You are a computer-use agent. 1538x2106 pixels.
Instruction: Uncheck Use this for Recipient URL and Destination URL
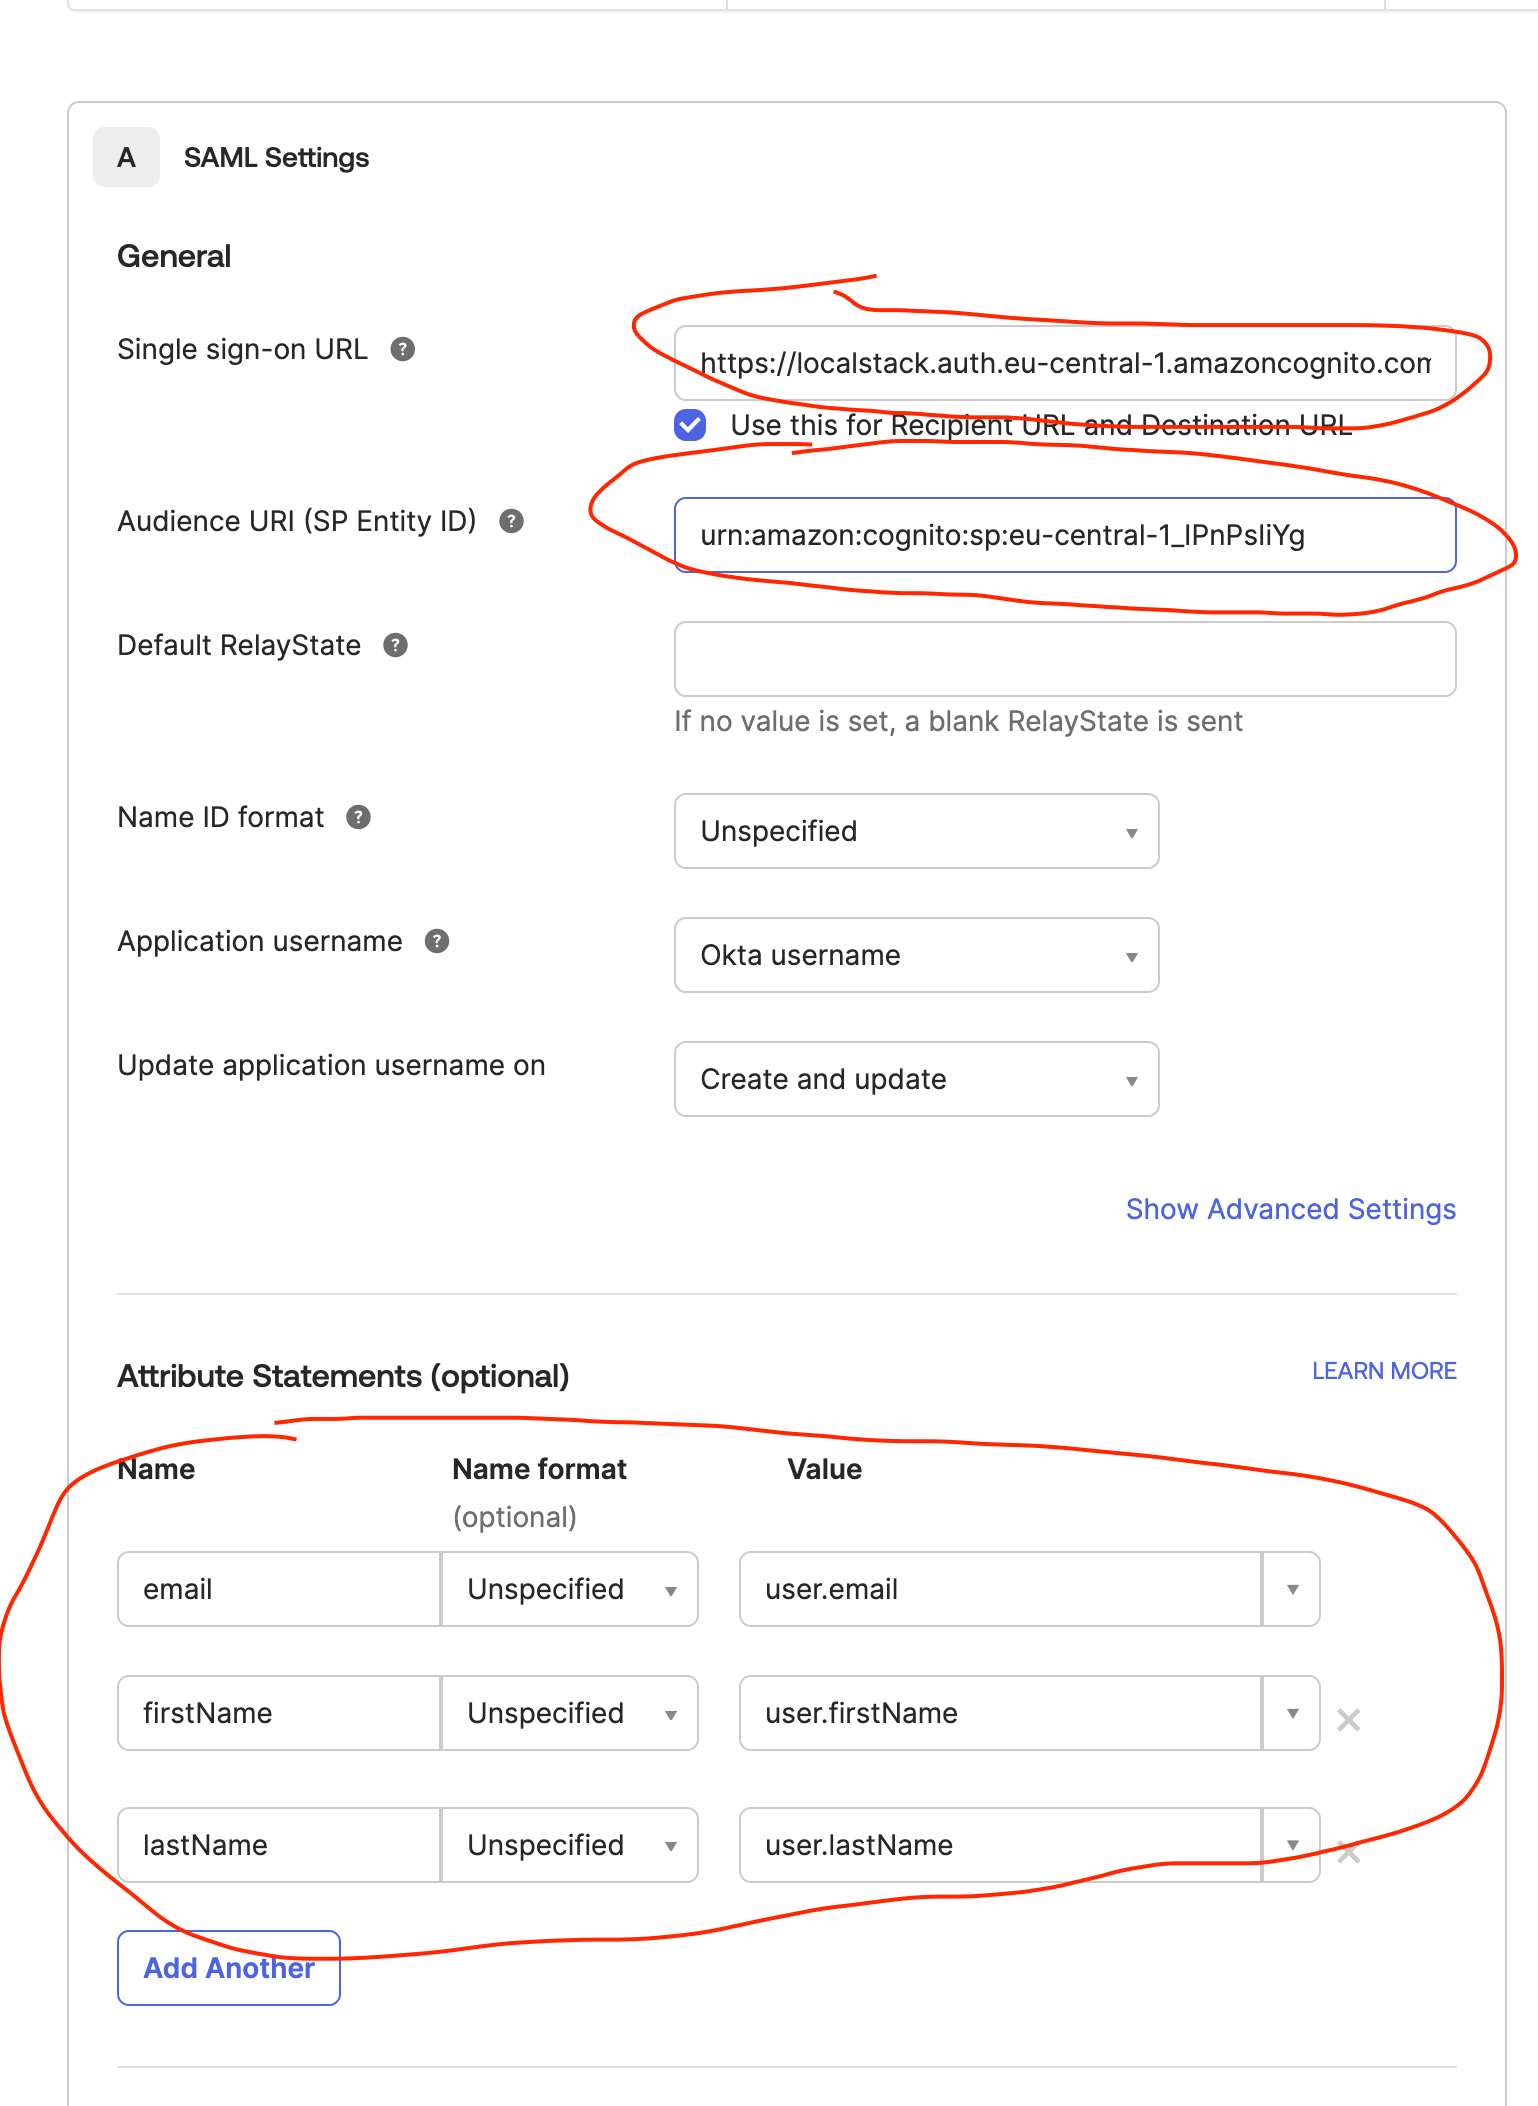click(x=689, y=425)
